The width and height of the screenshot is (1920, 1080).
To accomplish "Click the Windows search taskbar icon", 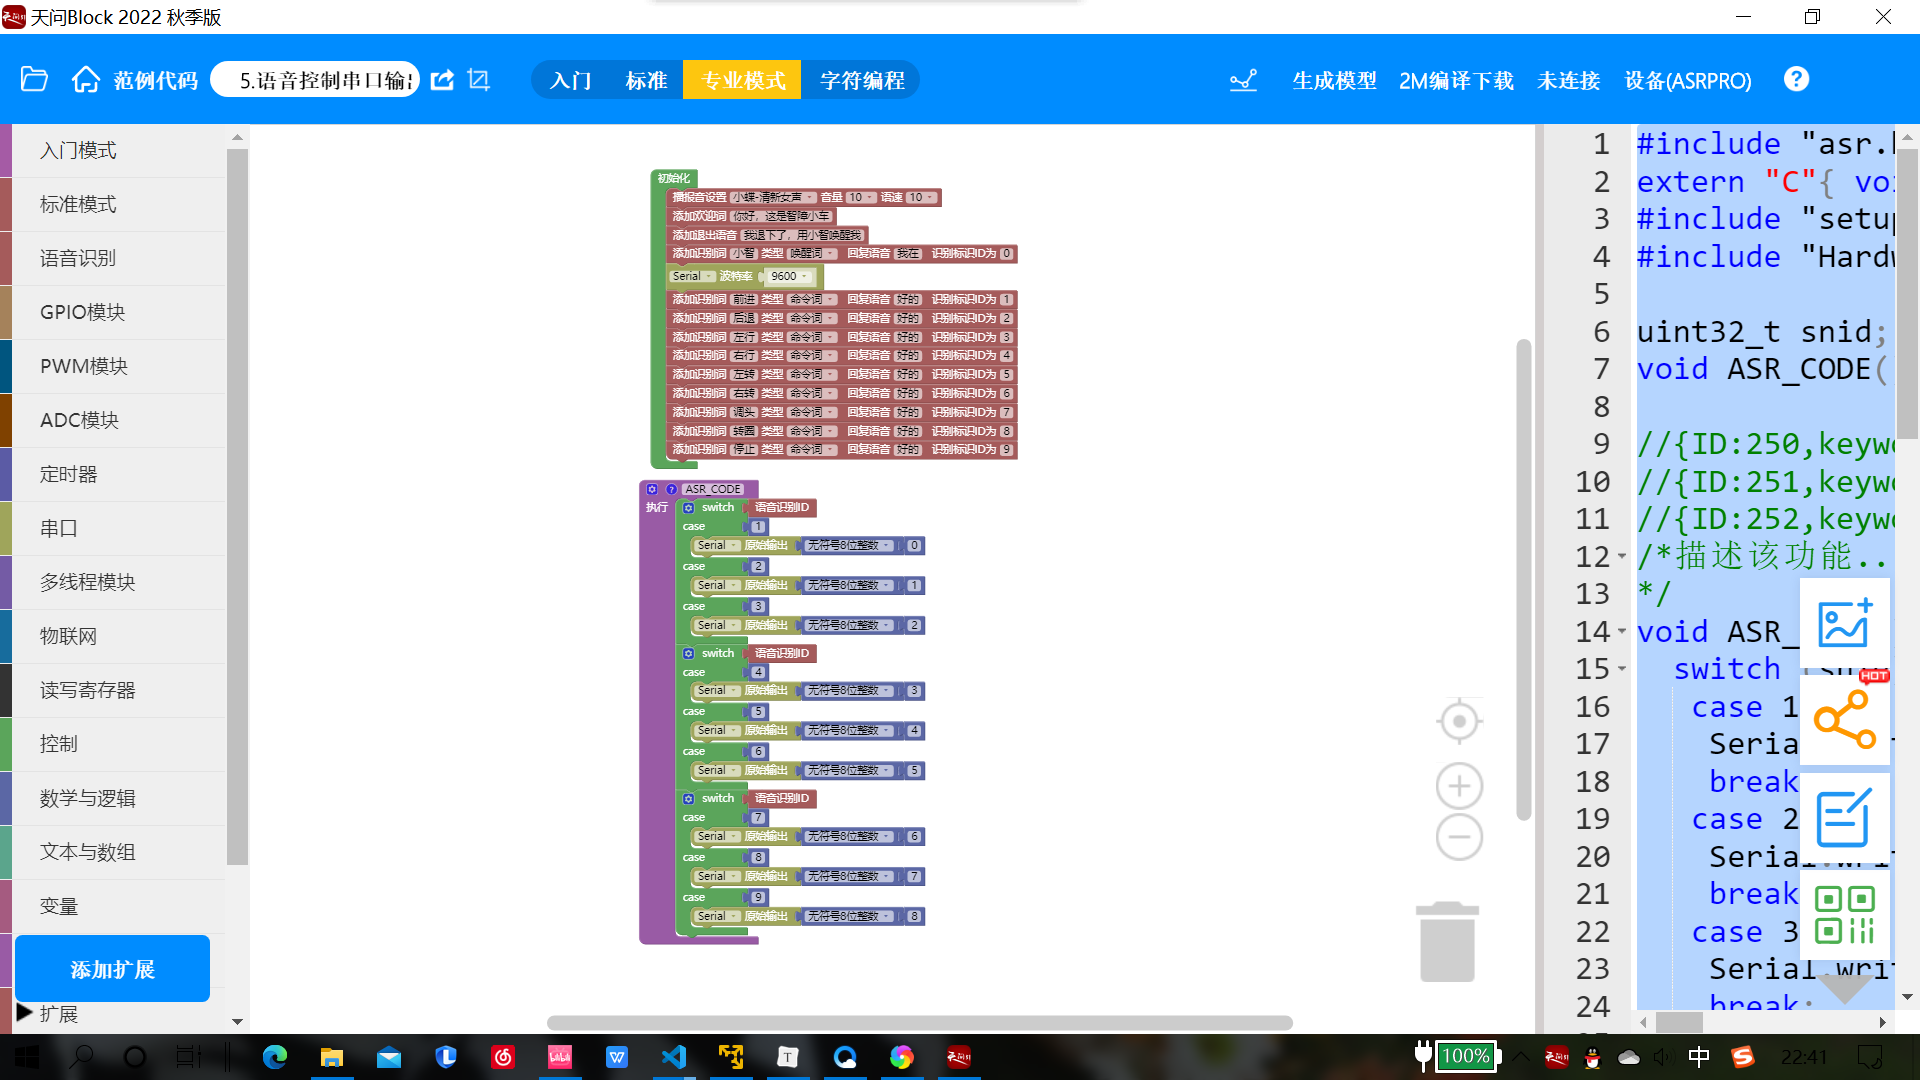I will [x=83, y=1057].
